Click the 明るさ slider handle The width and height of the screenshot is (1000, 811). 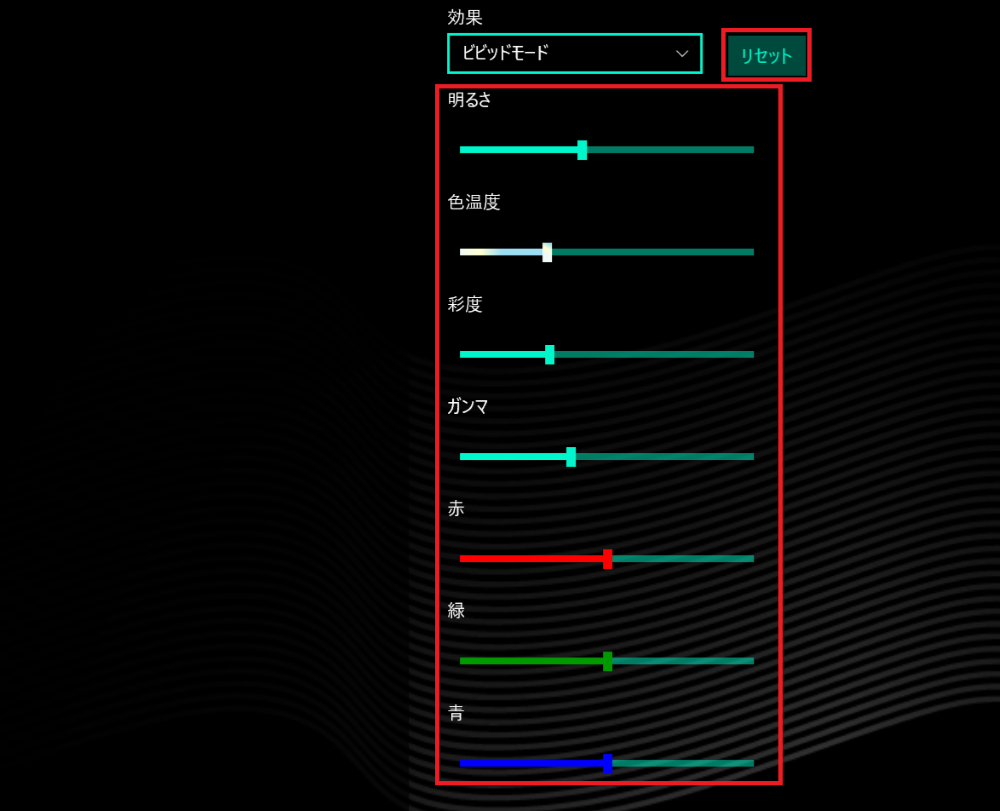pyautogui.click(x=582, y=150)
